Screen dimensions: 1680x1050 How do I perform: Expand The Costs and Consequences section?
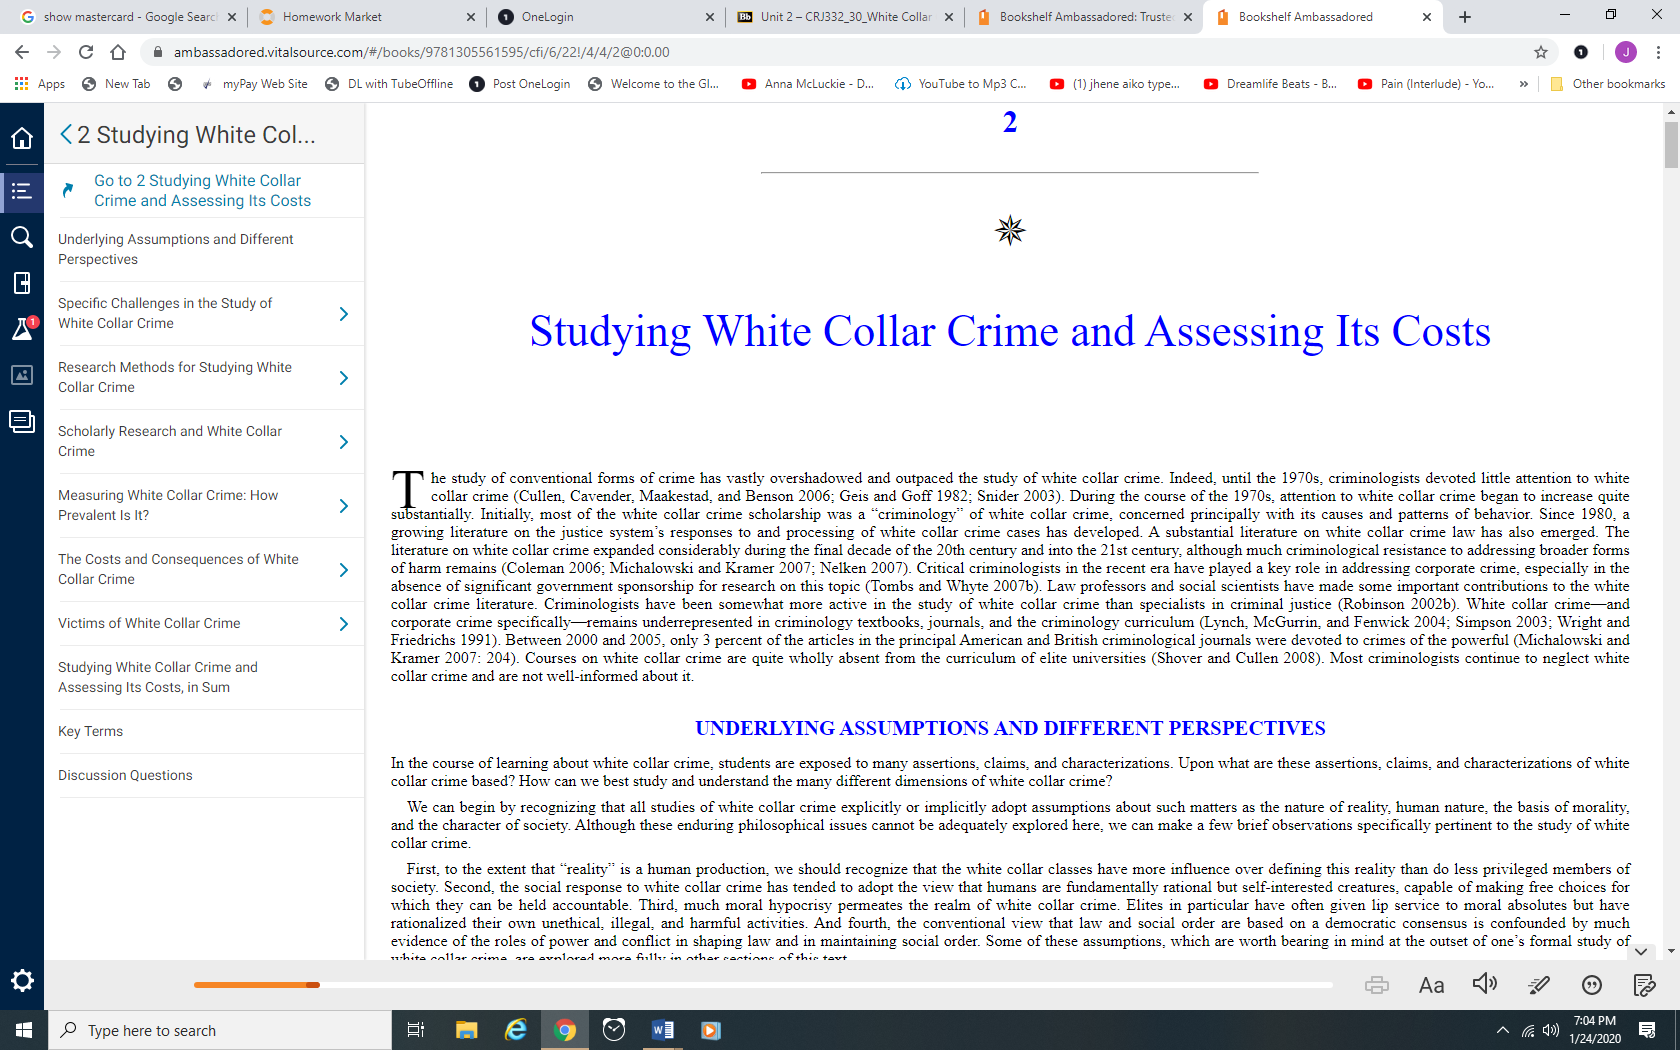coord(343,570)
